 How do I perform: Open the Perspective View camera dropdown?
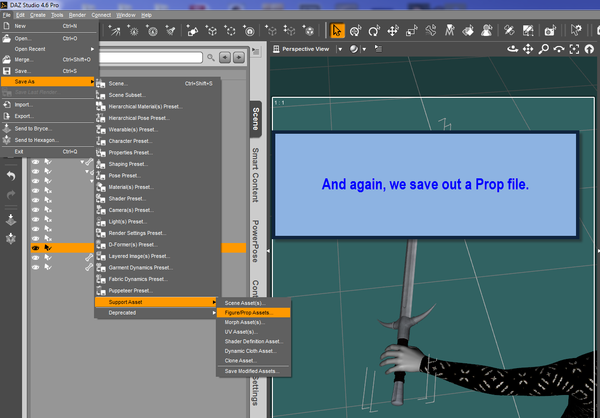click(x=340, y=49)
